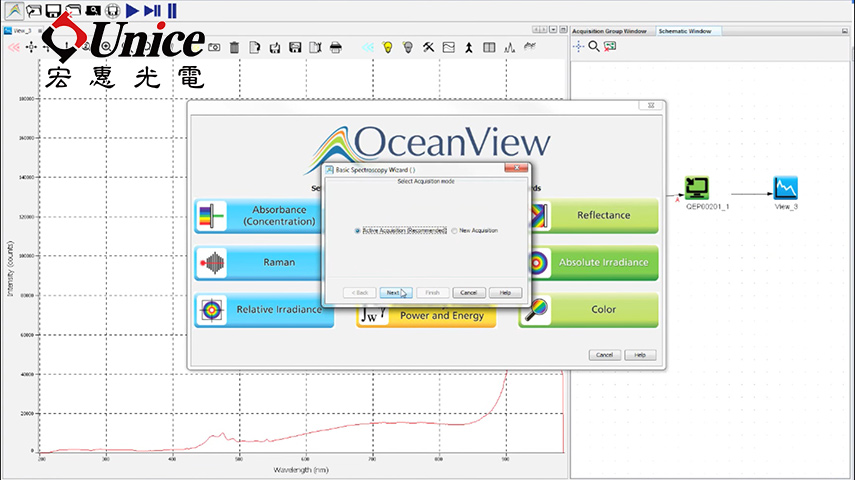Choose the Absorbance (Concentration) wizard button
855x480 pixels.
(x=258, y=216)
